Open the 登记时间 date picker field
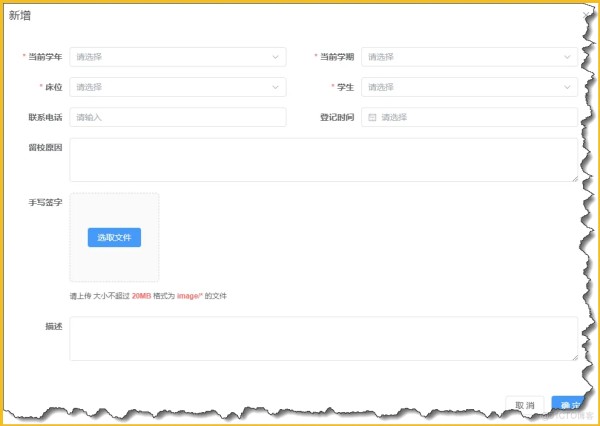Viewport: 600px width, 426px height. [x=469, y=118]
